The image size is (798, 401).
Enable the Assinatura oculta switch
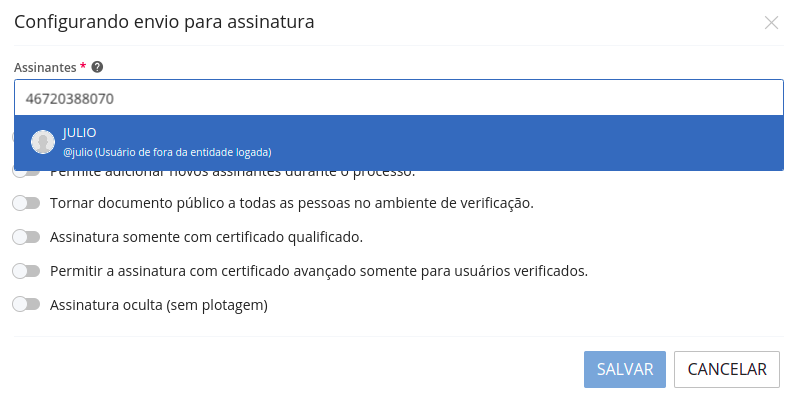(x=26, y=305)
